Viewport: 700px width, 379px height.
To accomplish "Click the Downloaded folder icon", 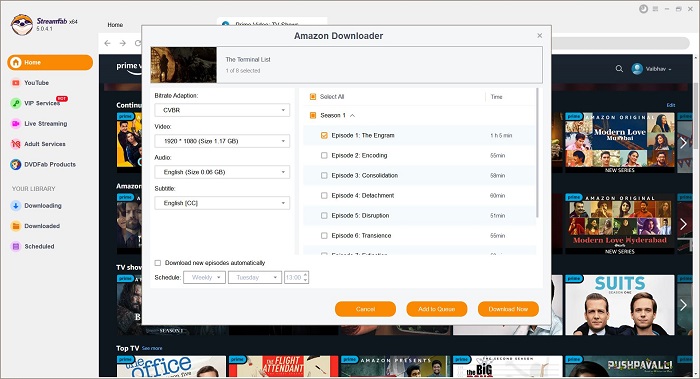I will pyautogui.click(x=16, y=226).
